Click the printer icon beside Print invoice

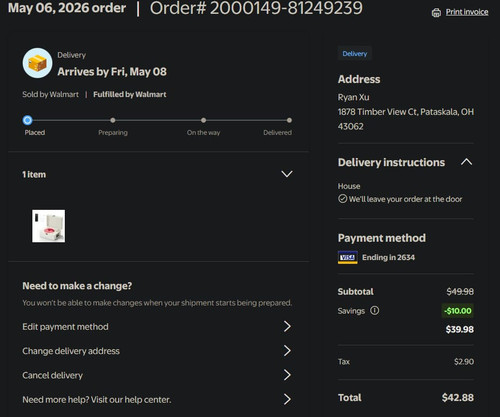(x=436, y=13)
